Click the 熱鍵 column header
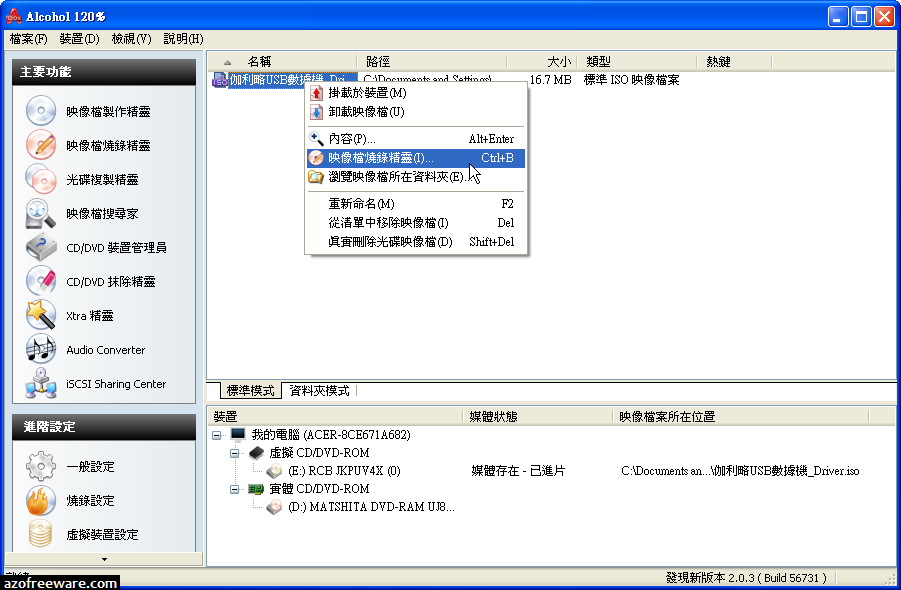Image resolution: width=901 pixels, height=590 pixels. (734, 61)
